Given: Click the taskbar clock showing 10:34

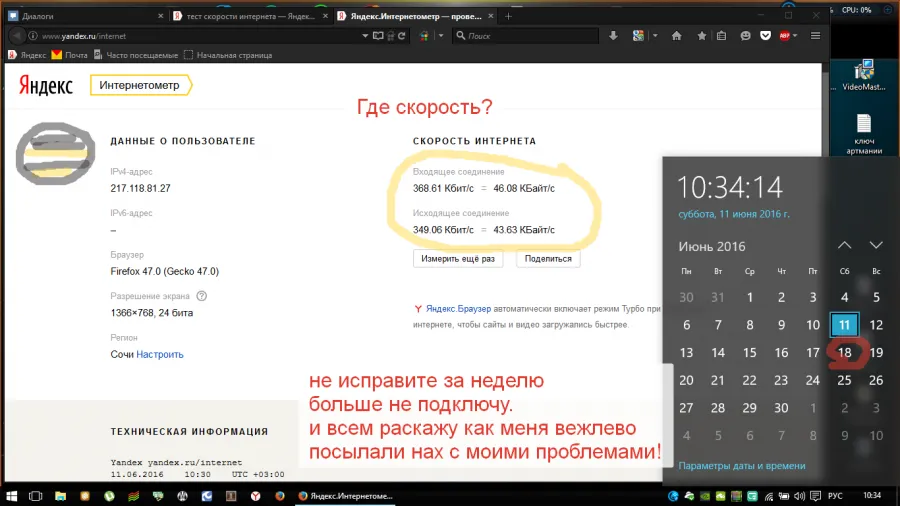Looking at the screenshot, I should [x=872, y=496].
